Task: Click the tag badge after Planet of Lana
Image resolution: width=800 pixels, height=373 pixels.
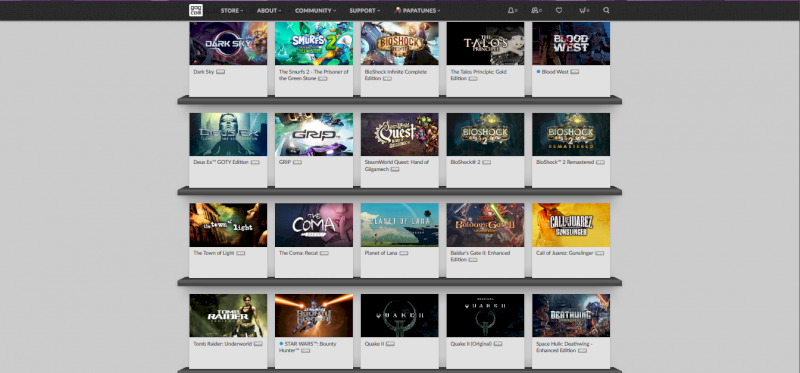Action: point(404,253)
